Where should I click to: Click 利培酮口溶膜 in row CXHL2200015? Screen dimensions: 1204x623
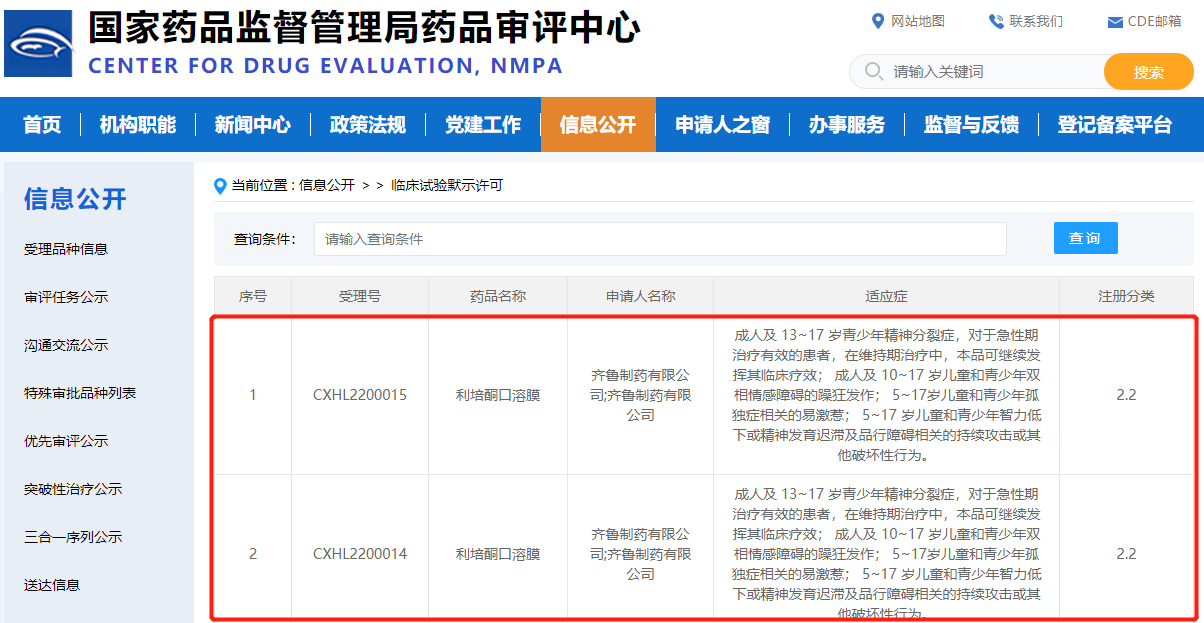498,395
